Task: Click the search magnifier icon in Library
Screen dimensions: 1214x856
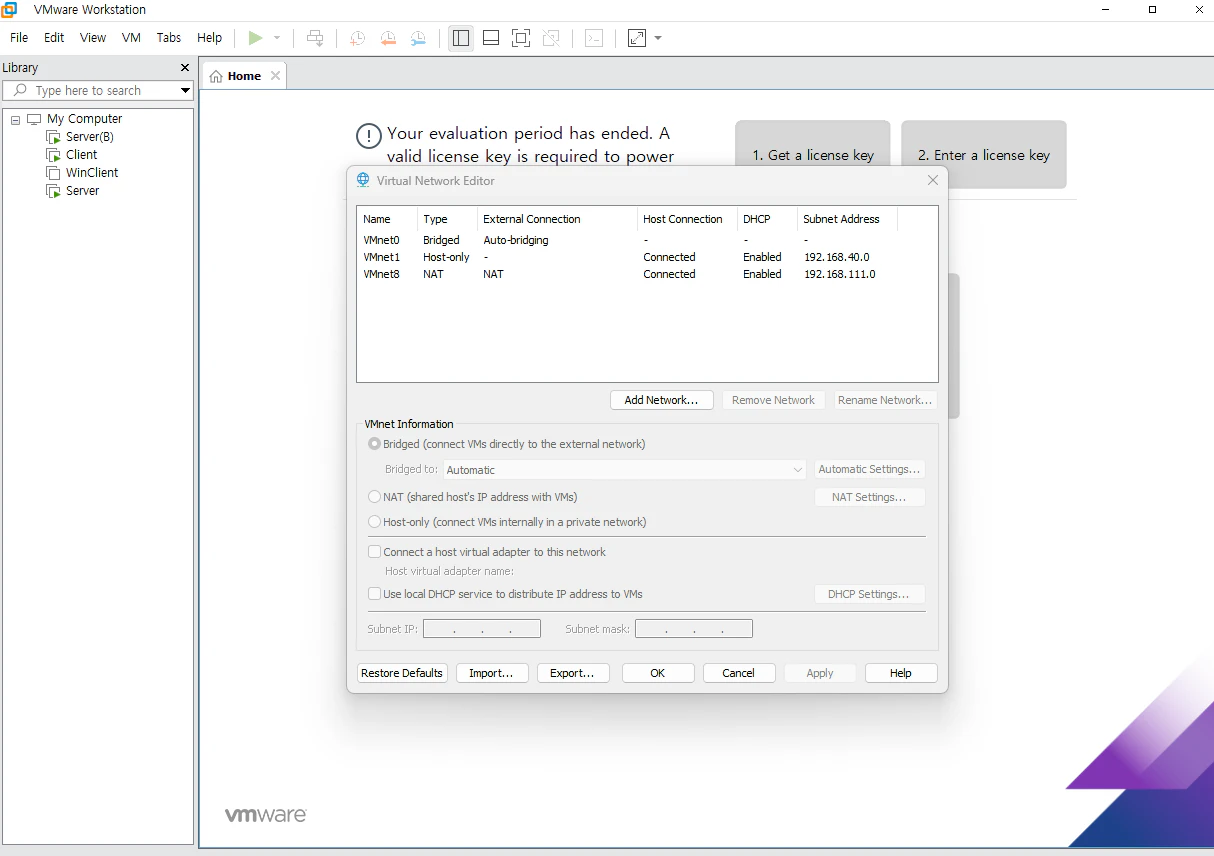Action: point(20,90)
